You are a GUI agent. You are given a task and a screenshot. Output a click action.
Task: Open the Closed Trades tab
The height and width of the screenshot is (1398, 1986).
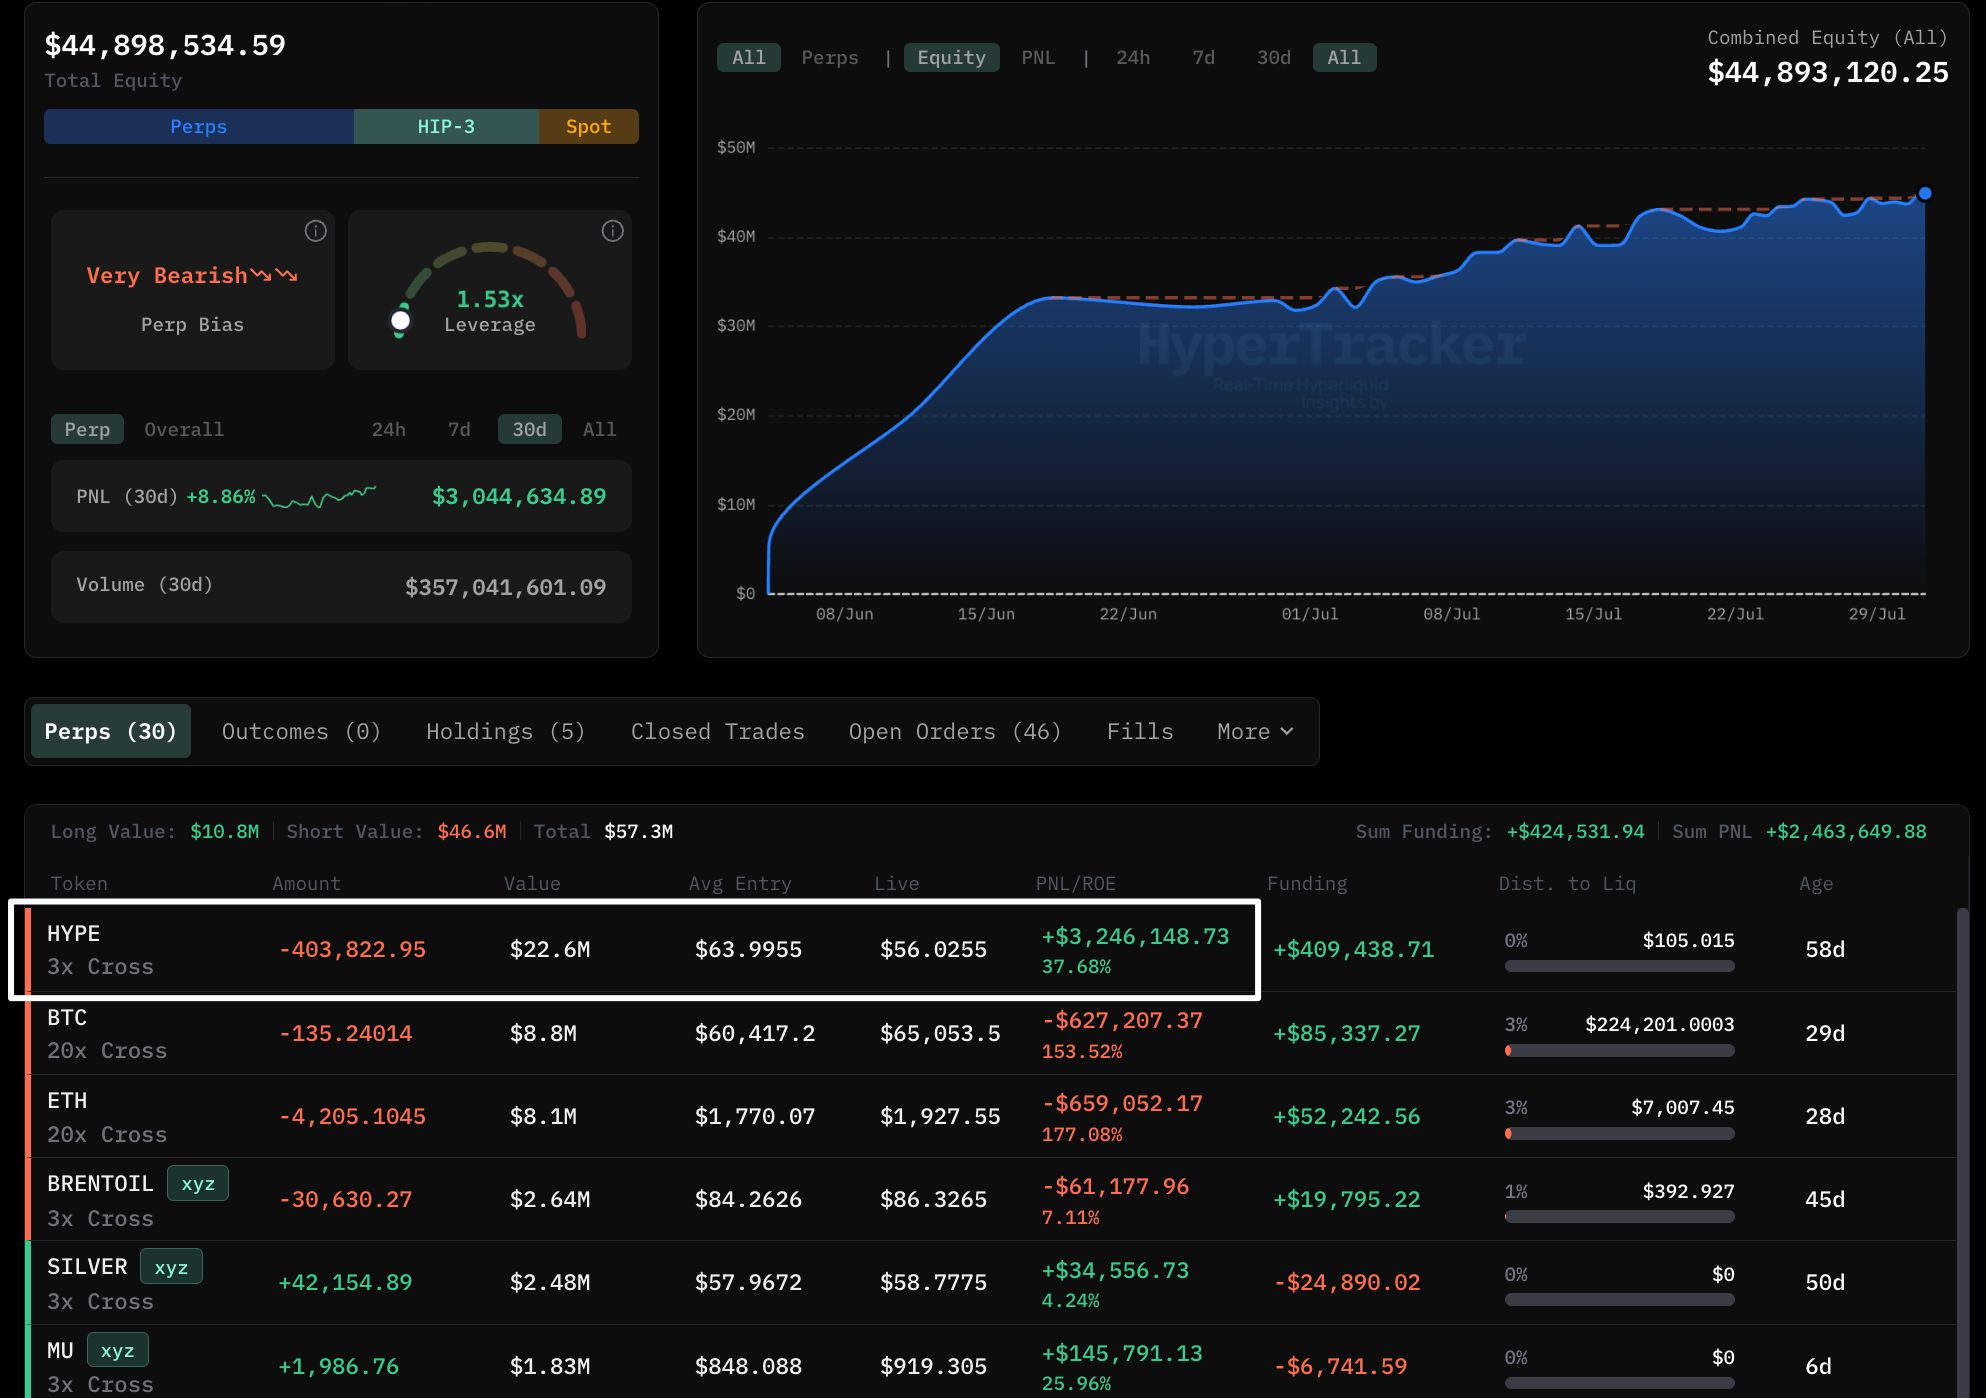(x=717, y=731)
